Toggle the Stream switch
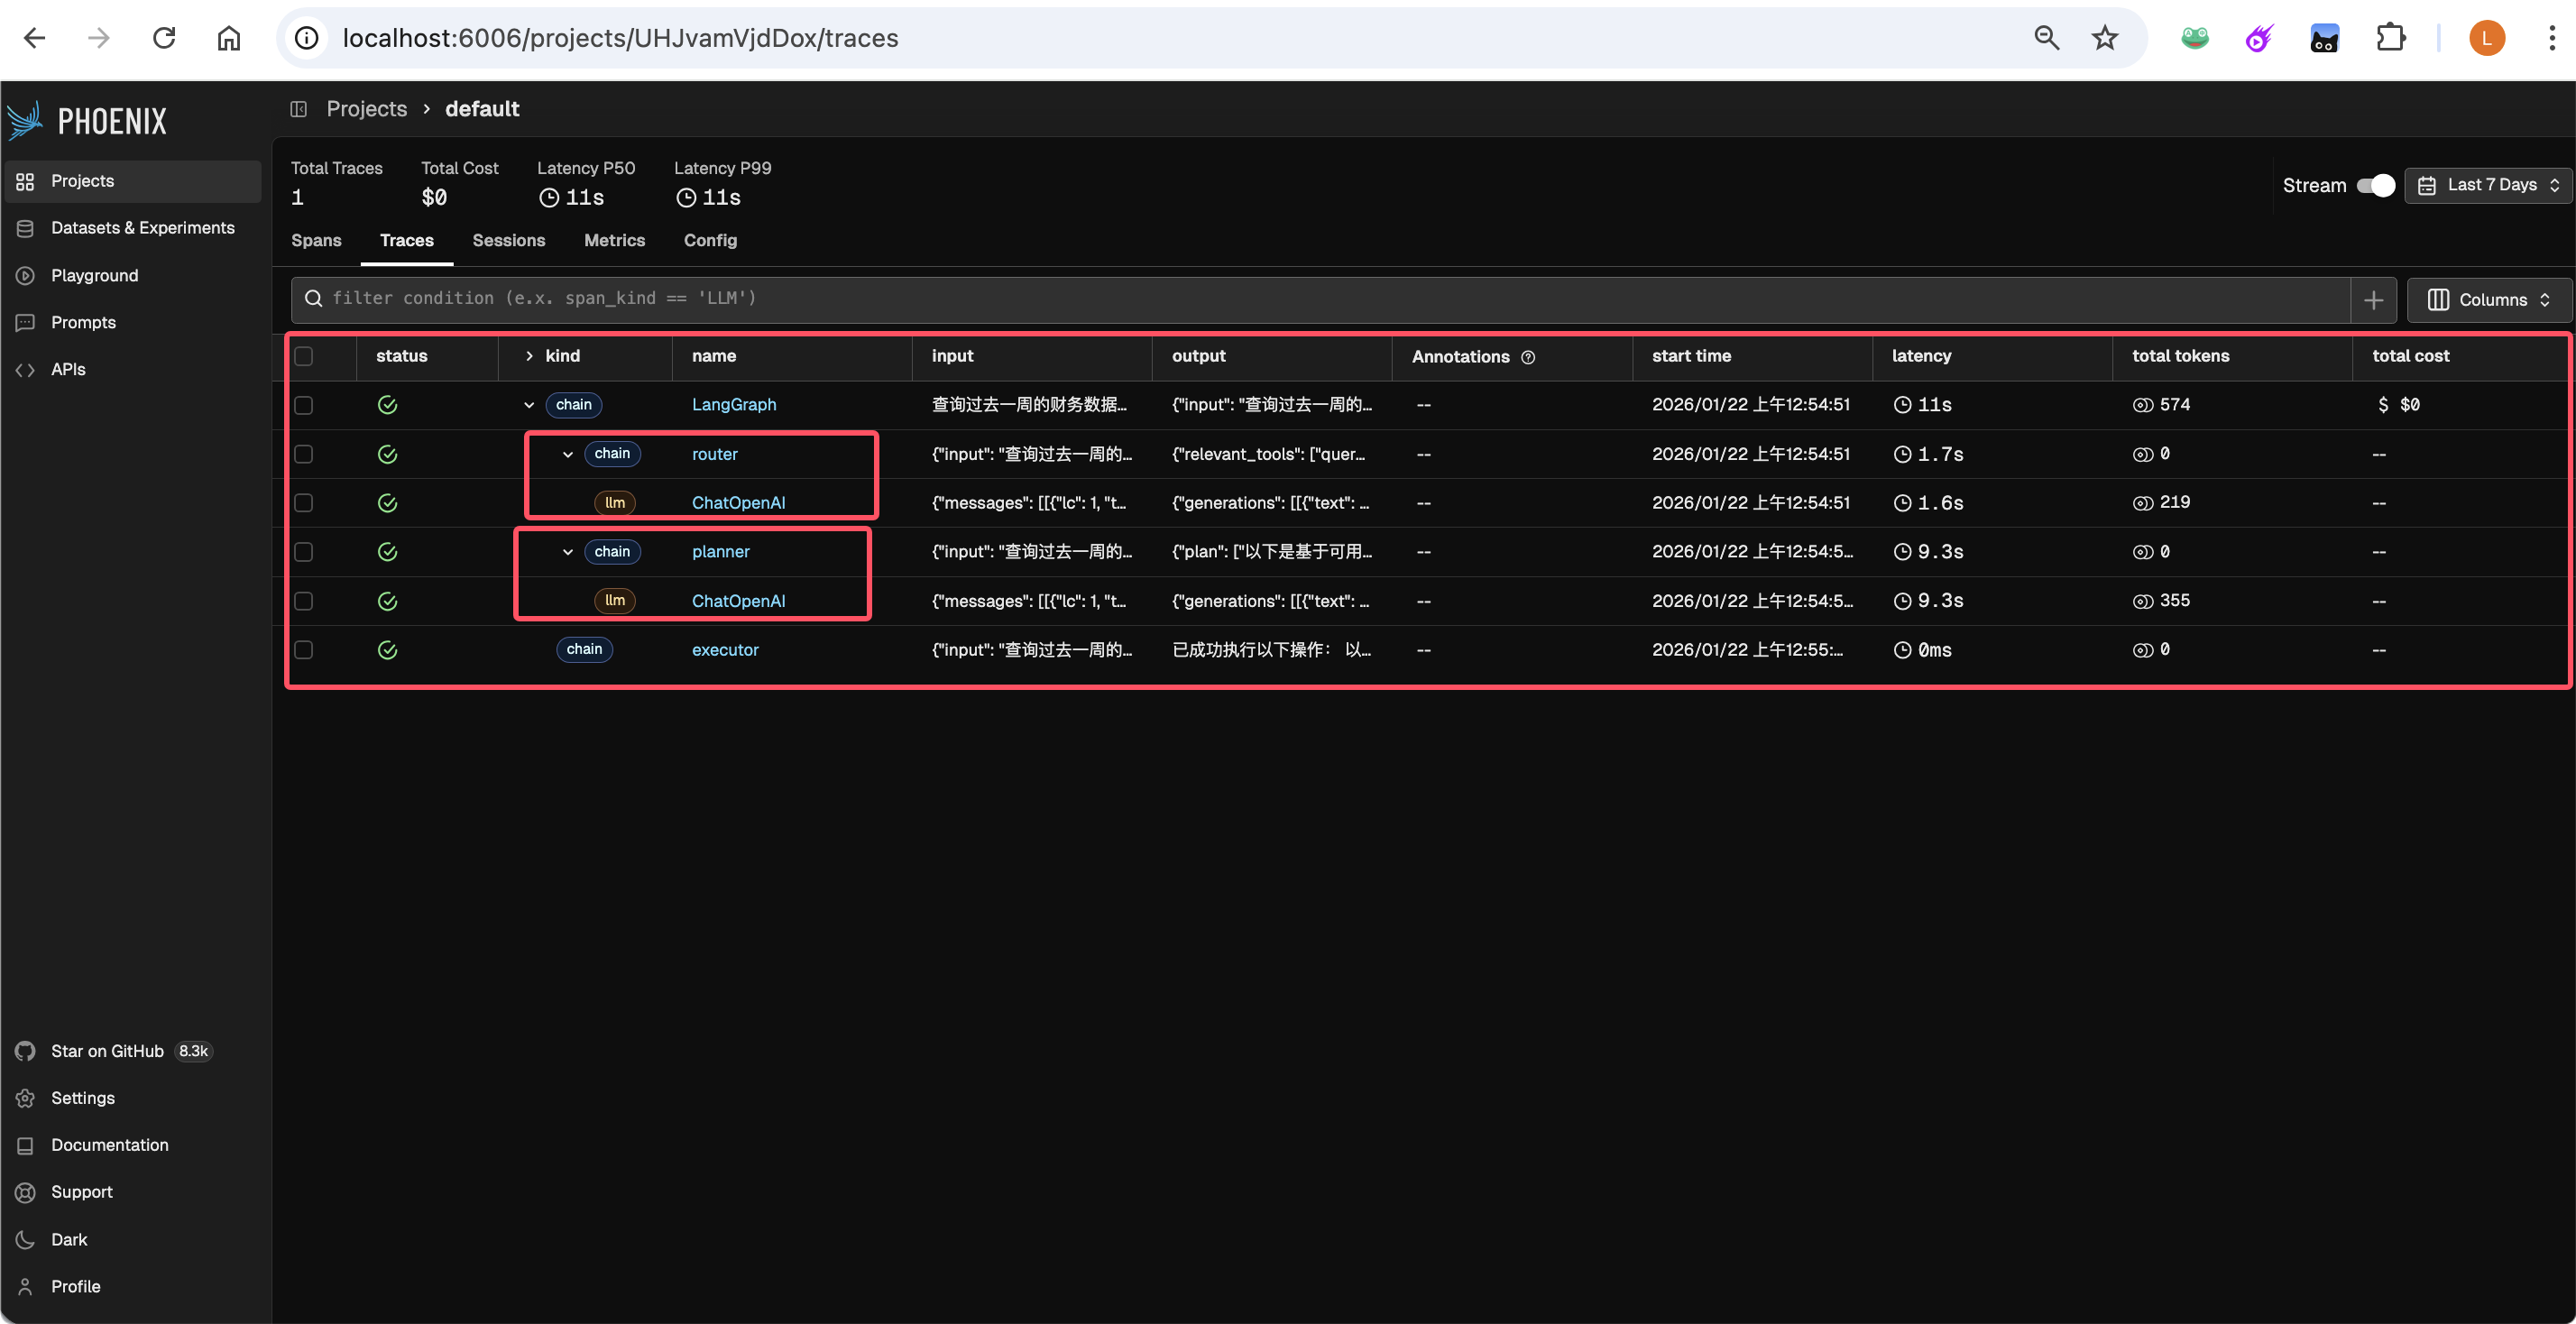The height and width of the screenshot is (1324, 2576). pos(2375,185)
